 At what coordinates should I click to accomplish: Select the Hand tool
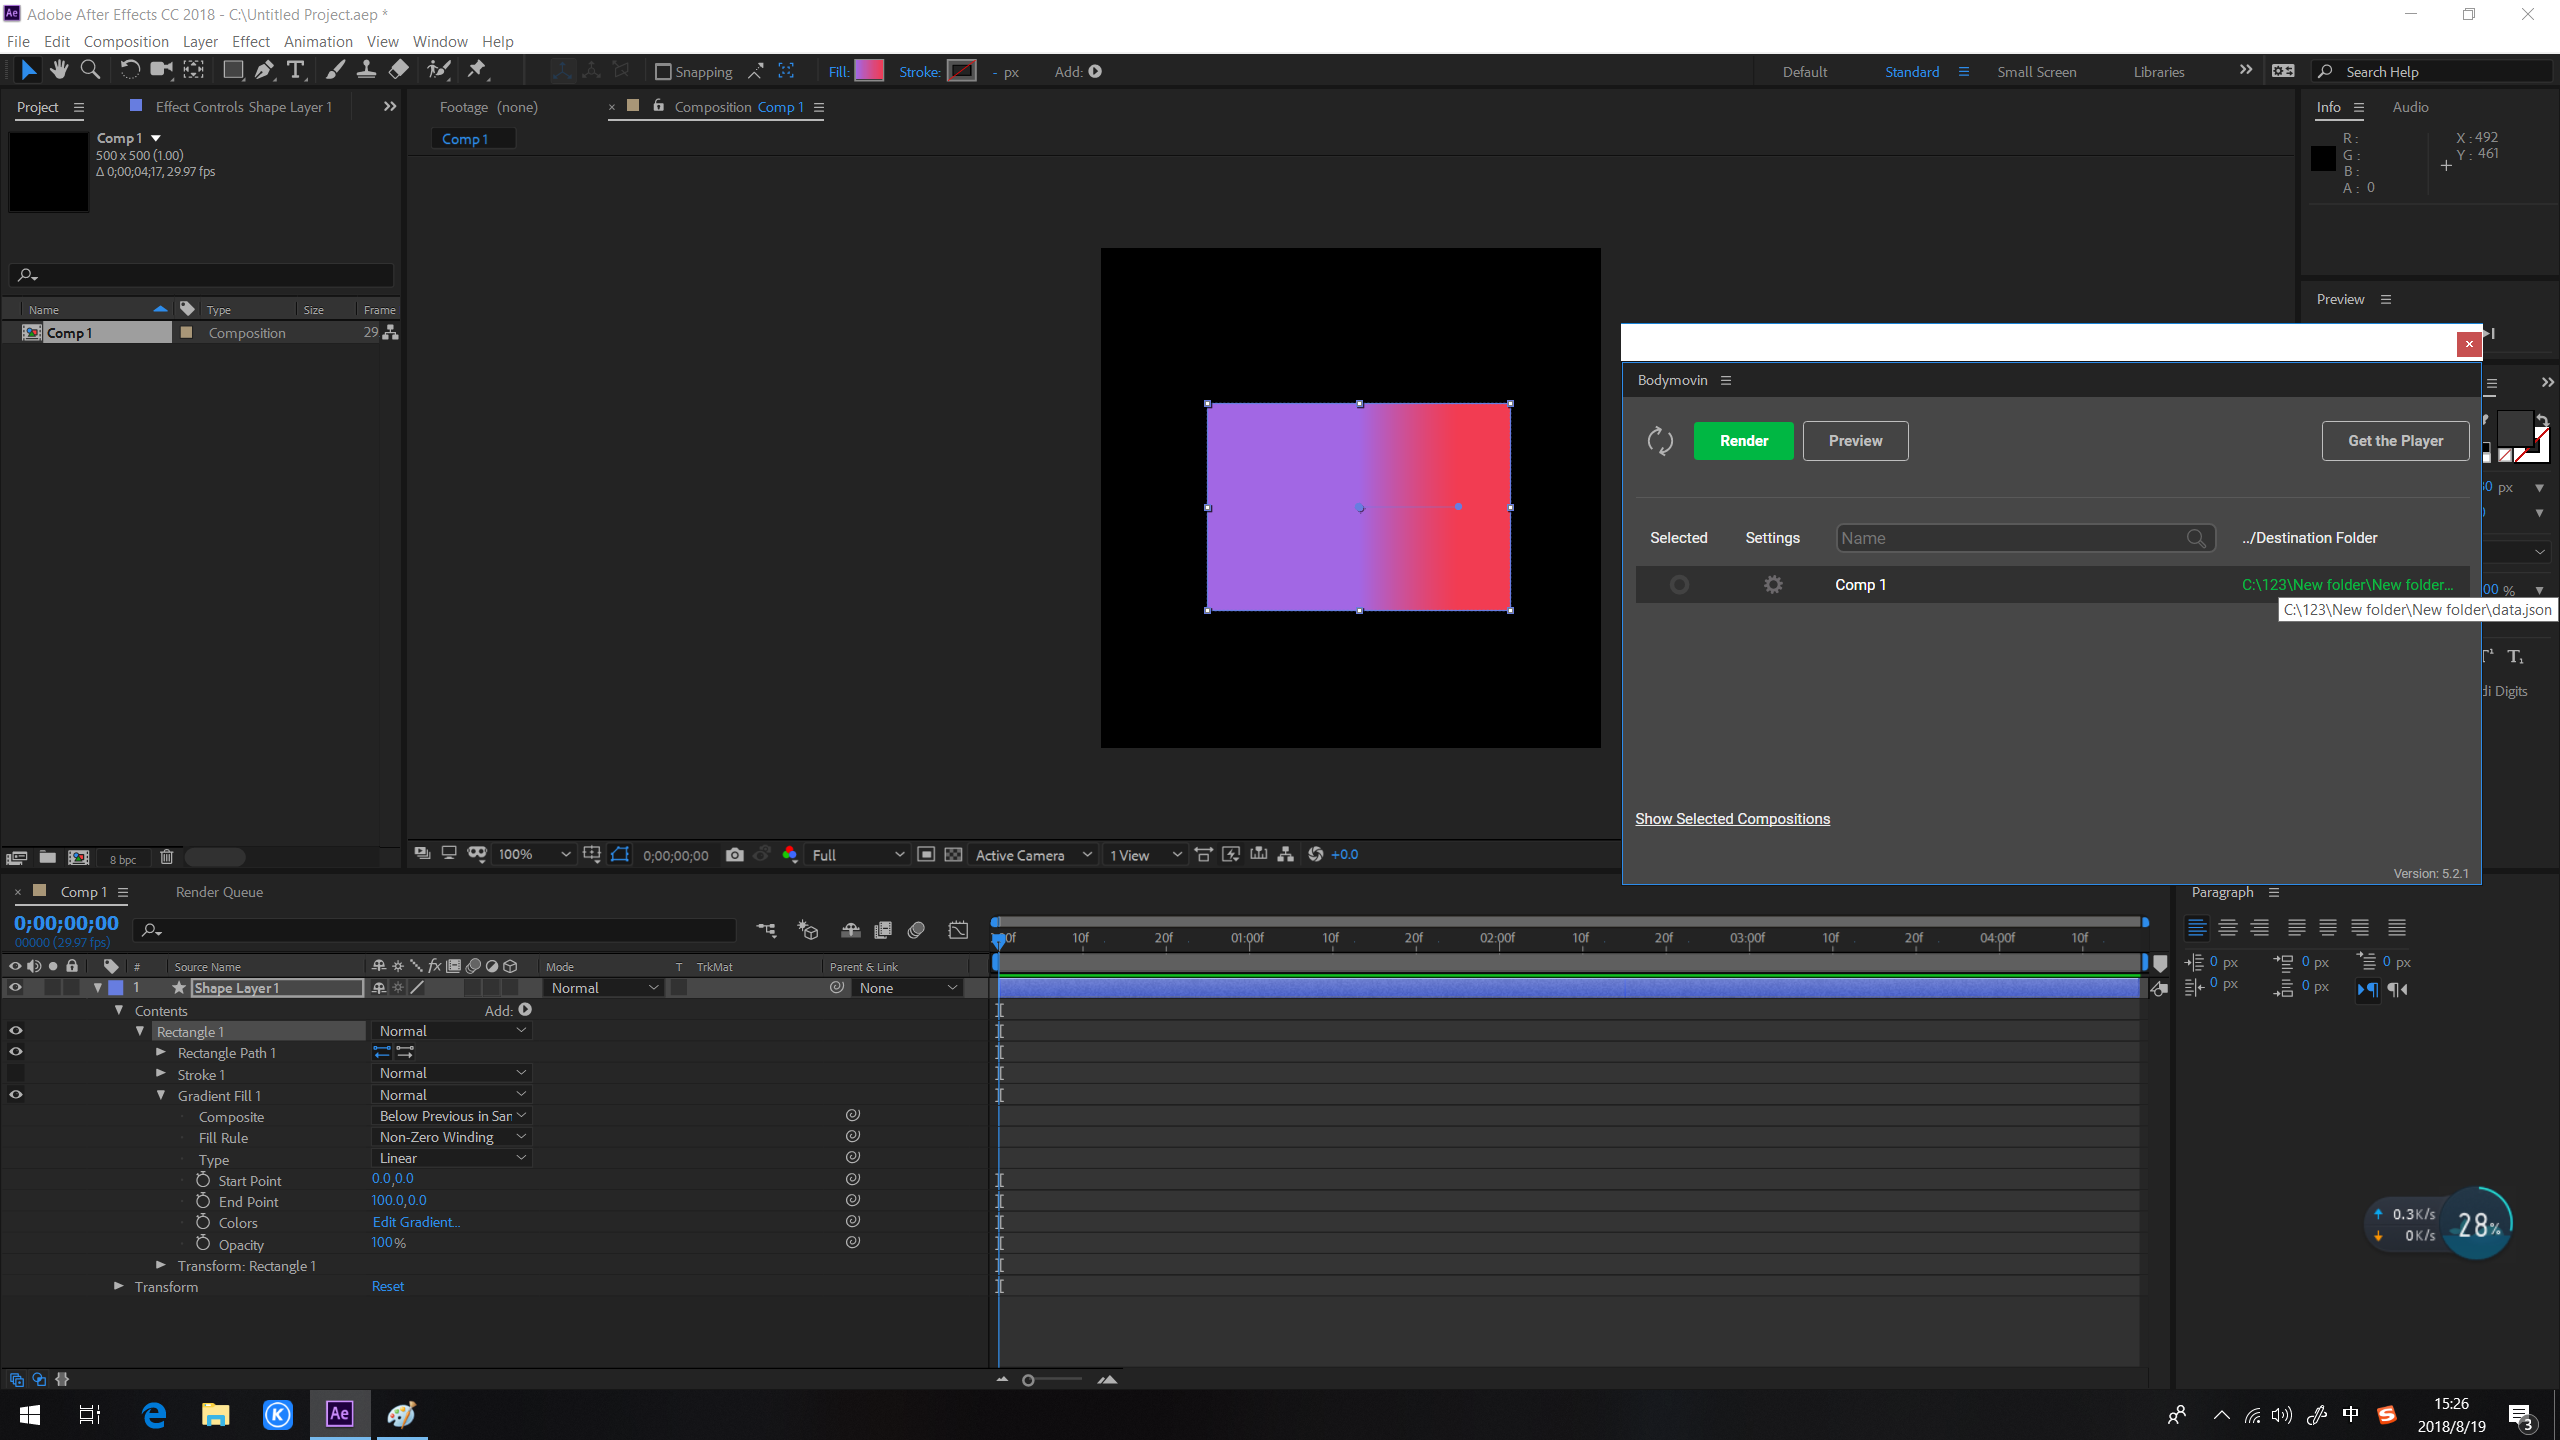(x=59, y=70)
